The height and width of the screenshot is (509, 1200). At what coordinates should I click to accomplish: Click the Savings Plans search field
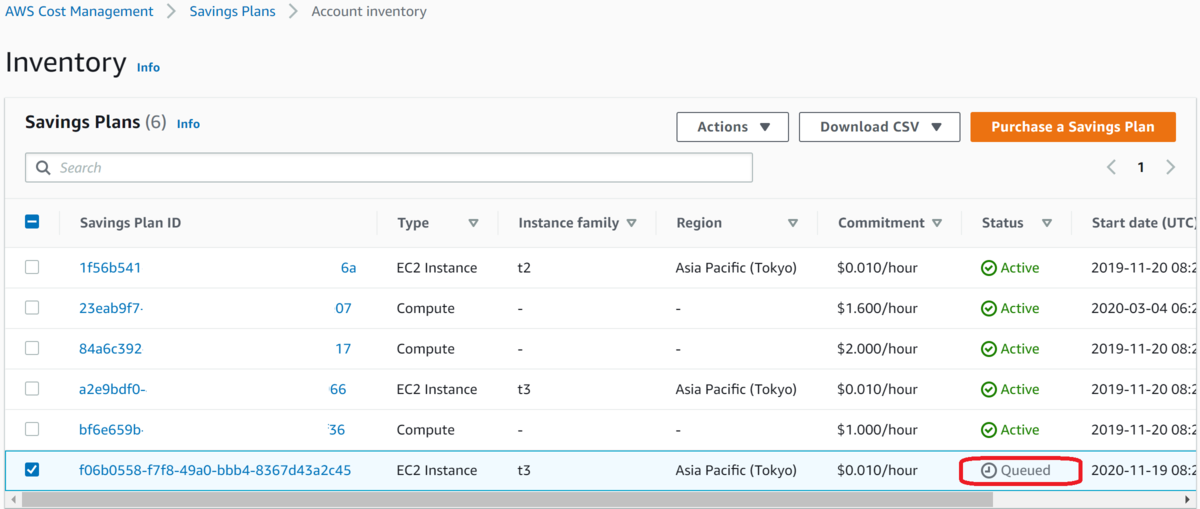400,168
